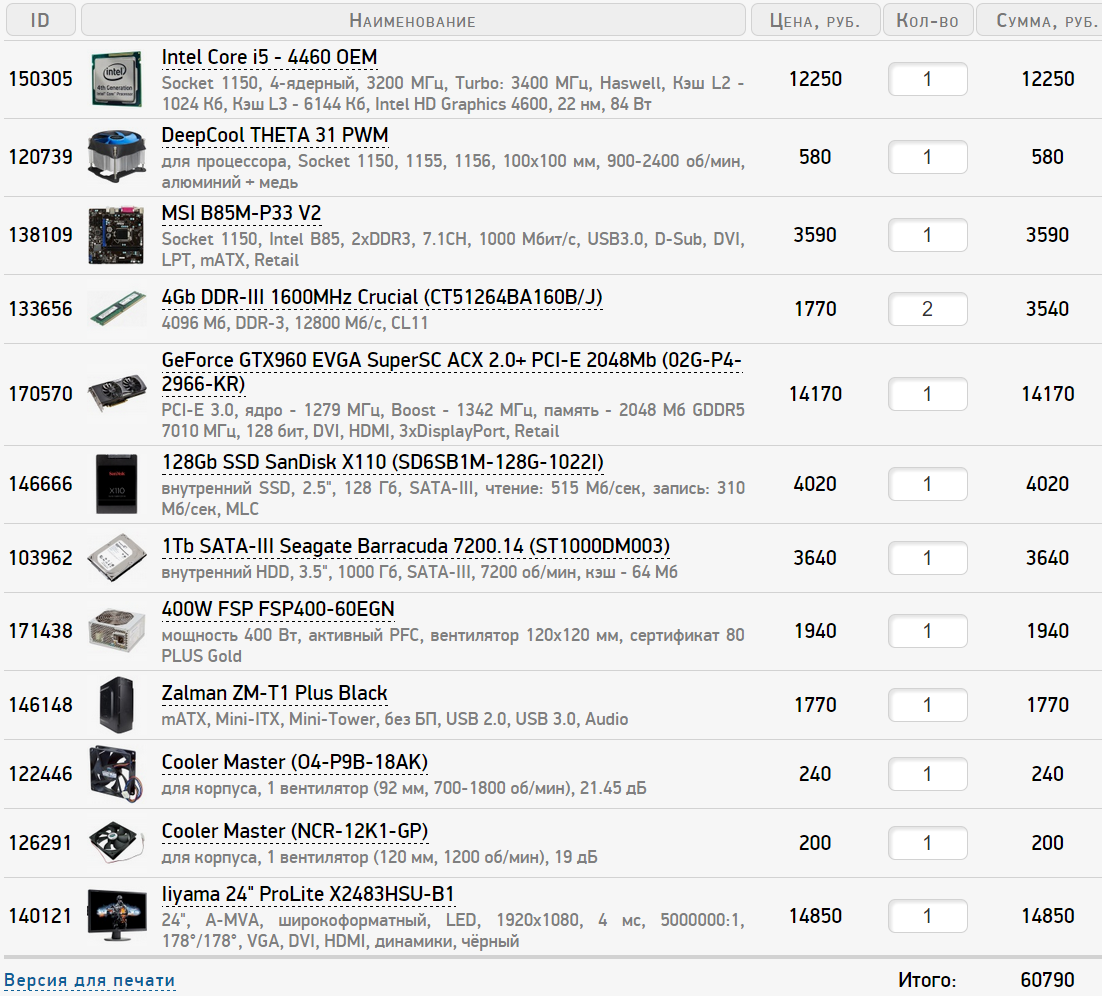Open the Cooler Master (NCR-12K1-GP) link

[294, 831]
